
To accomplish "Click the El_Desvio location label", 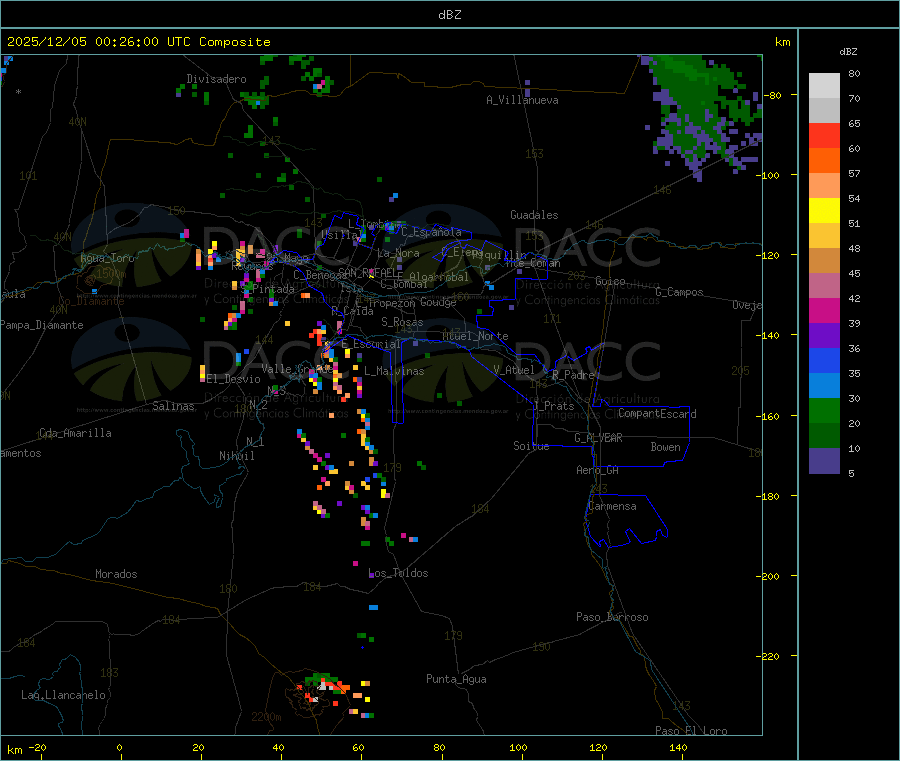I will 233,379.
